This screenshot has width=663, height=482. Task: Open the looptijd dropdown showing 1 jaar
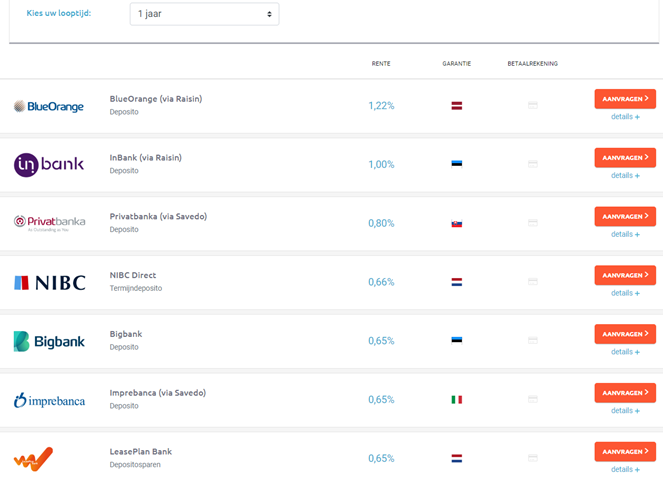204,14
